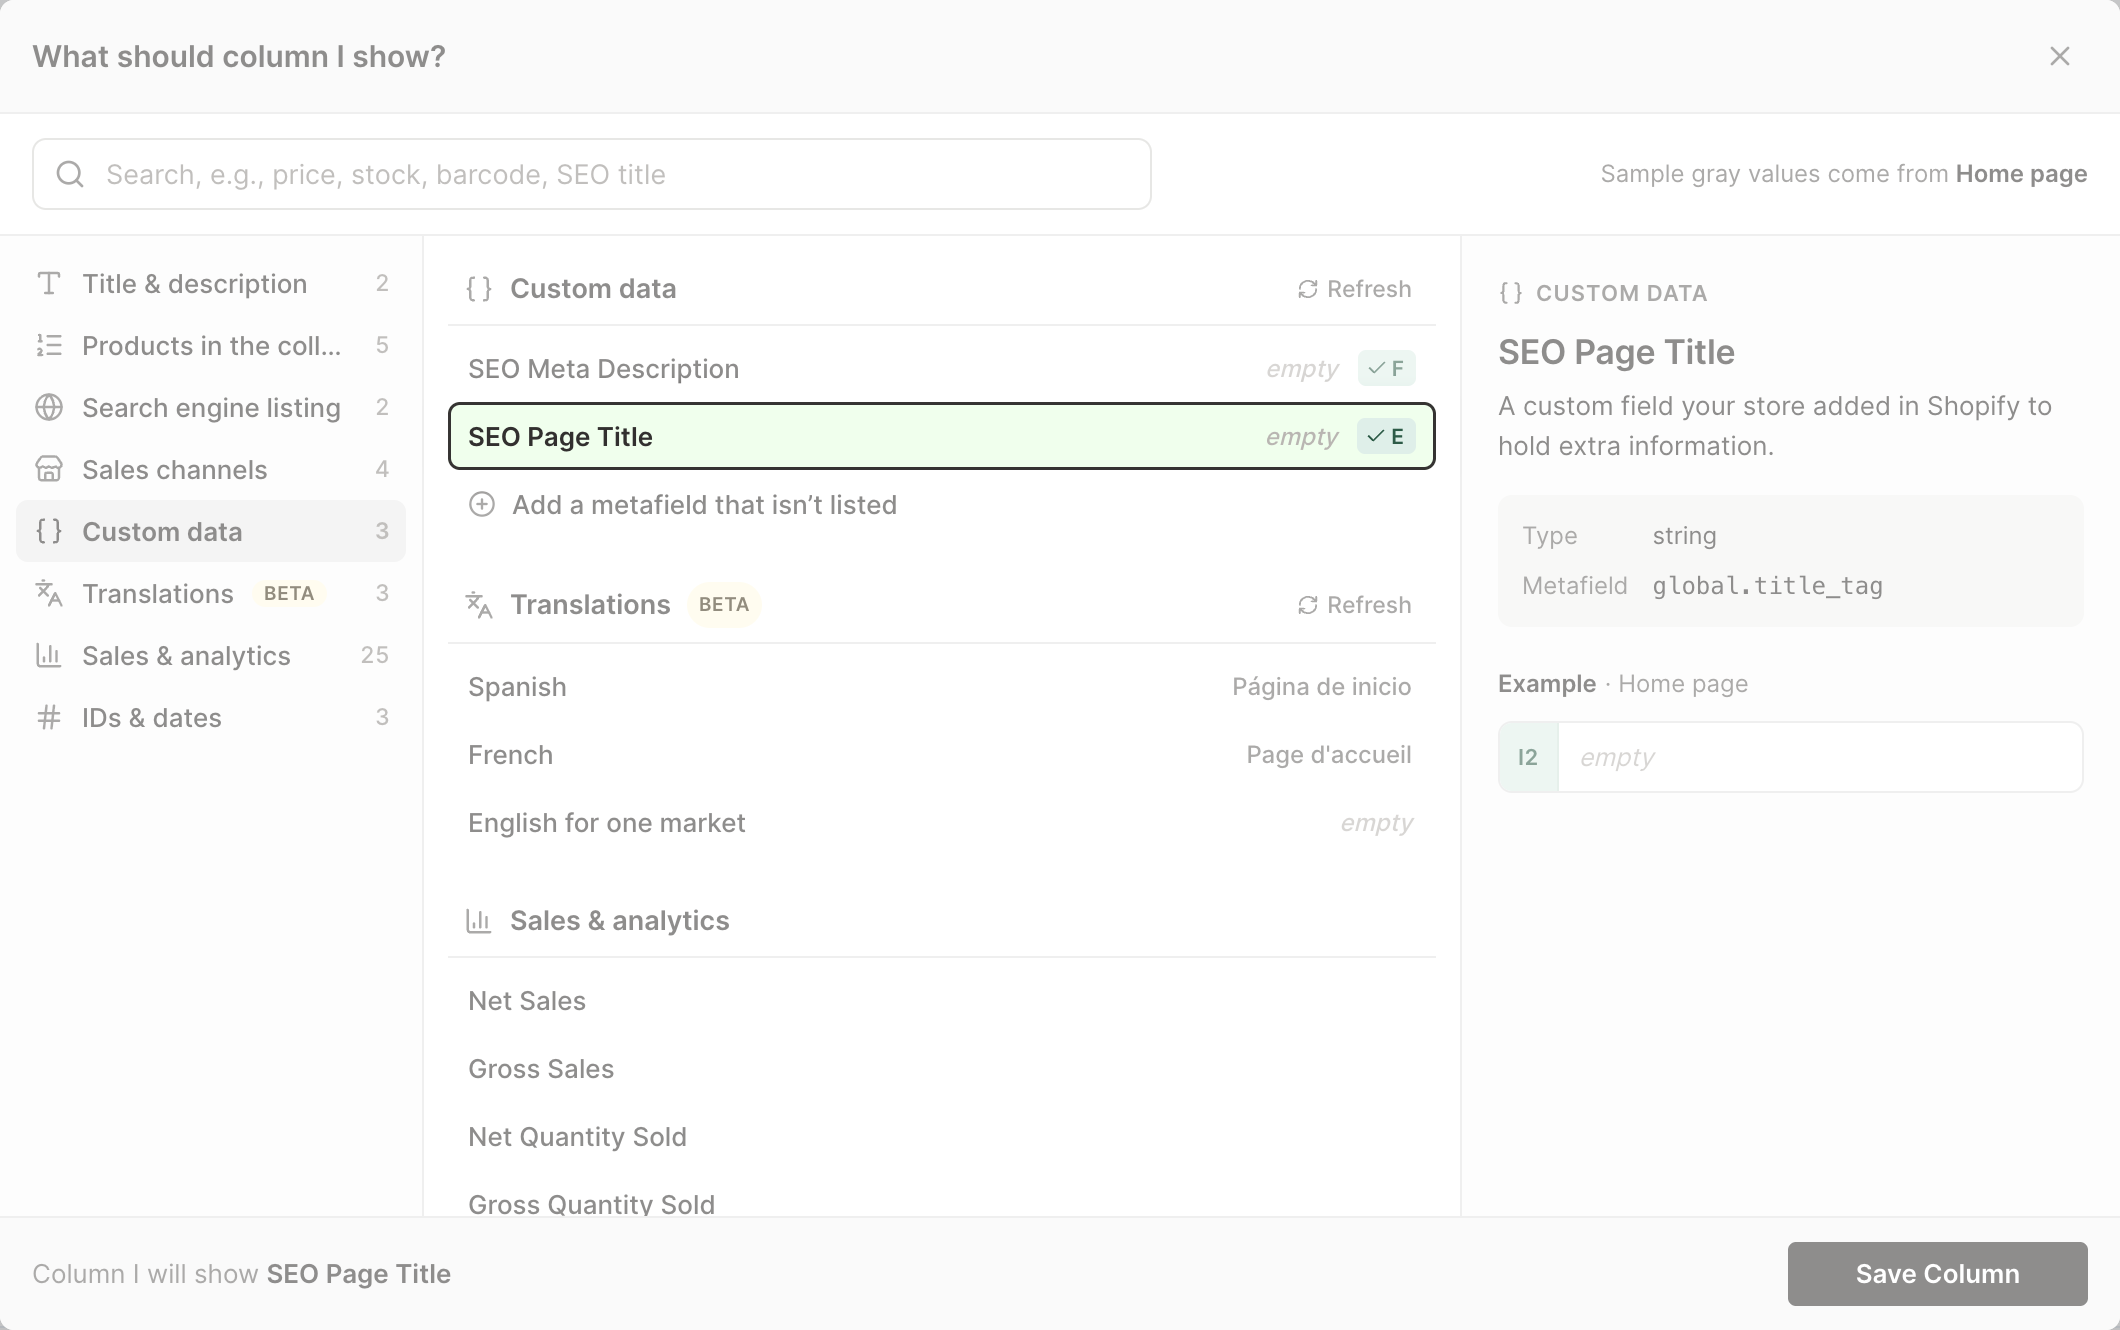Select Custom data in the sidebar
Screen dimensions: 2120x1330
[x=211, y=532]
